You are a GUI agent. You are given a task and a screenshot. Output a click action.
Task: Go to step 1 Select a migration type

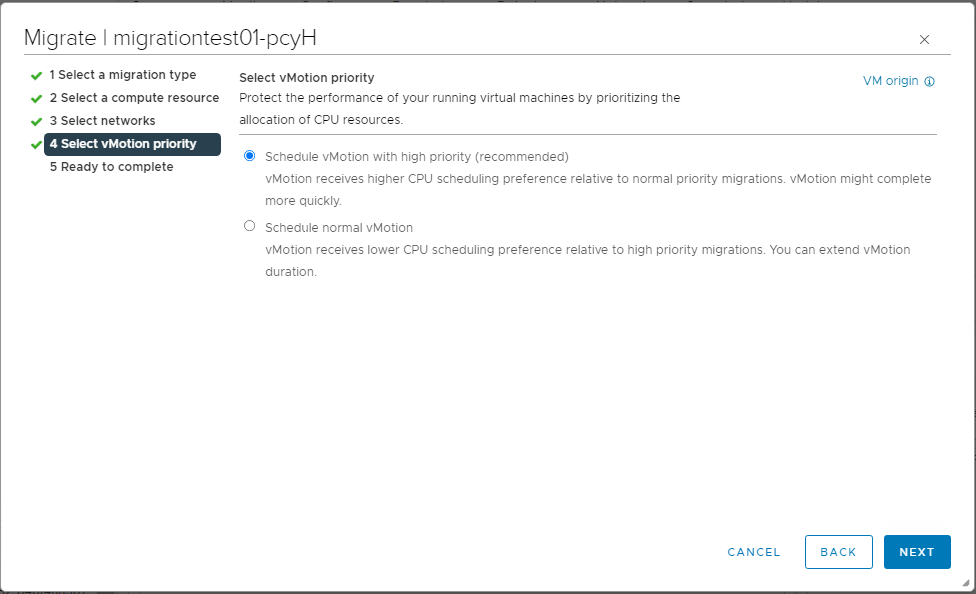coord(123,75)
